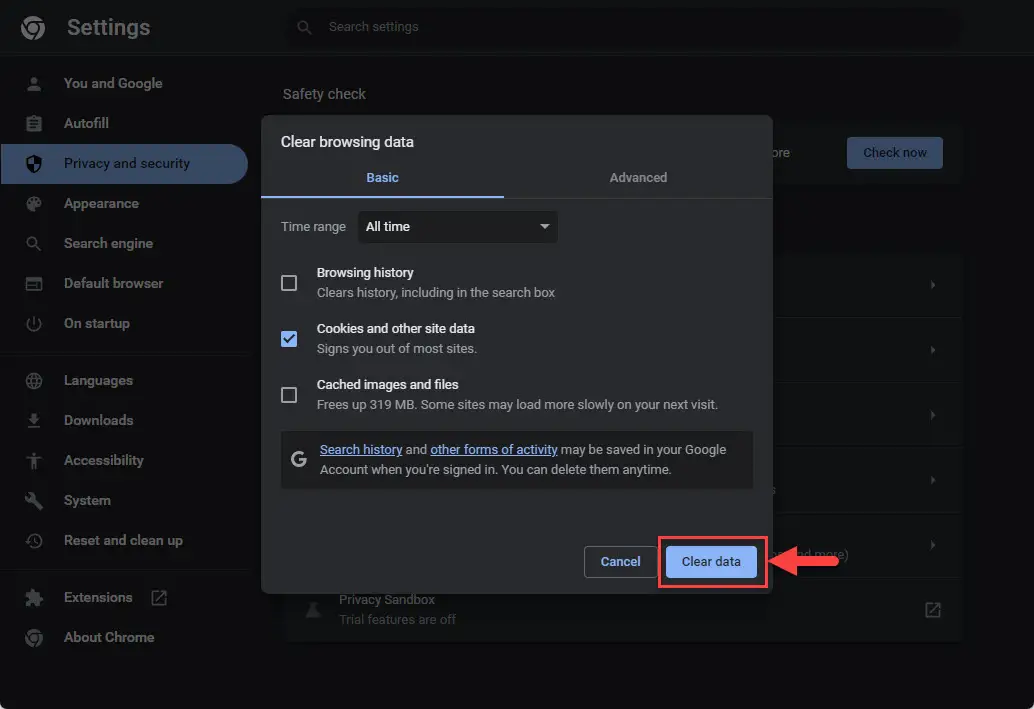Open the Search history link
This screenshot has height=709, width=1034.
(x=361, y=450)
